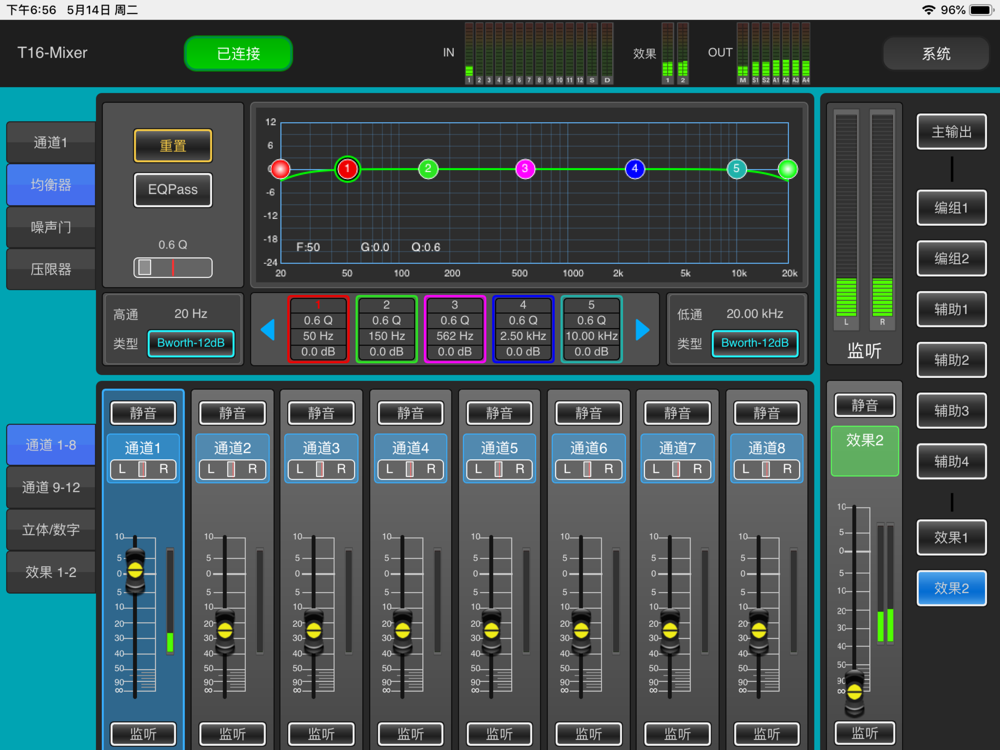The height and width of the screenshot is (750, 1000).
Task: Click 通道2 volume fader knob
Action: click(224, 631)
